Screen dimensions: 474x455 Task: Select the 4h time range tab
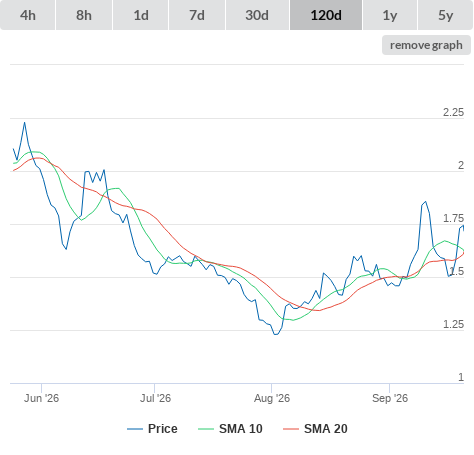(28, 15)
